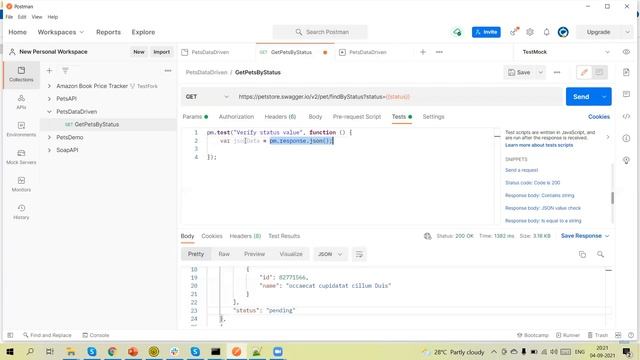Search within the response body
The image size is (640, 360).
[600, 254]
